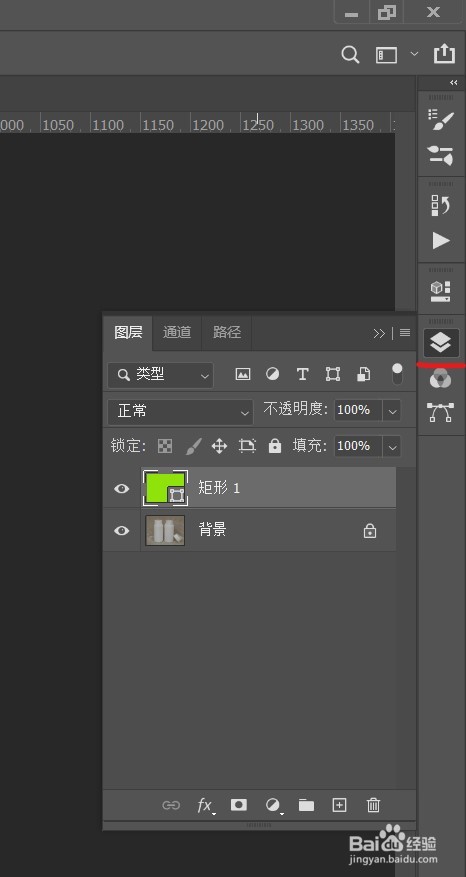The image size is (466, 877).
Task: Open the History panel icon
Action: tap(441, 205)
